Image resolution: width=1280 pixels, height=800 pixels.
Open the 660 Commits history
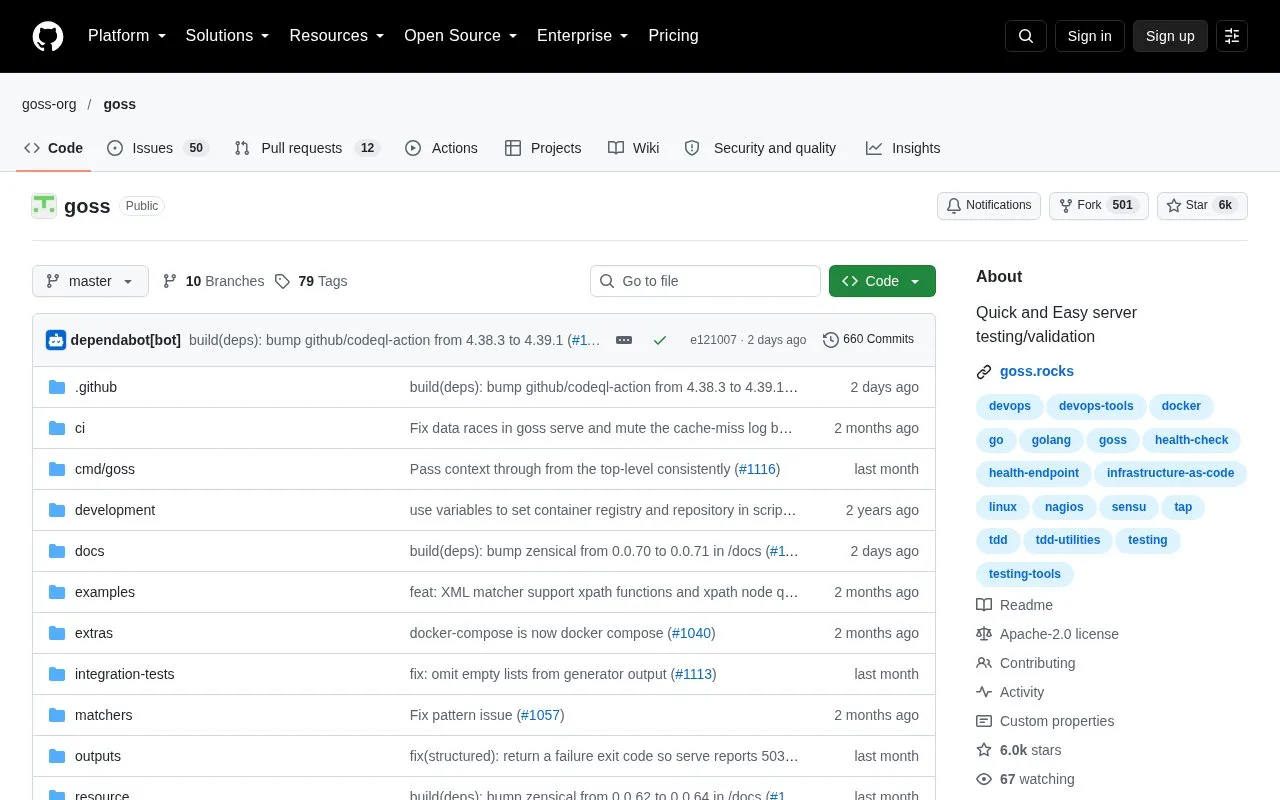point(868,340)
